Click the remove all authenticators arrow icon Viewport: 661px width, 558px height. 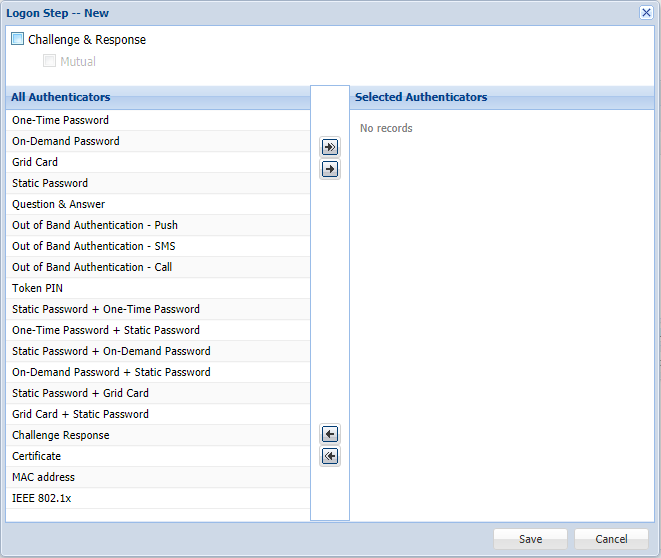pos(330,456)
